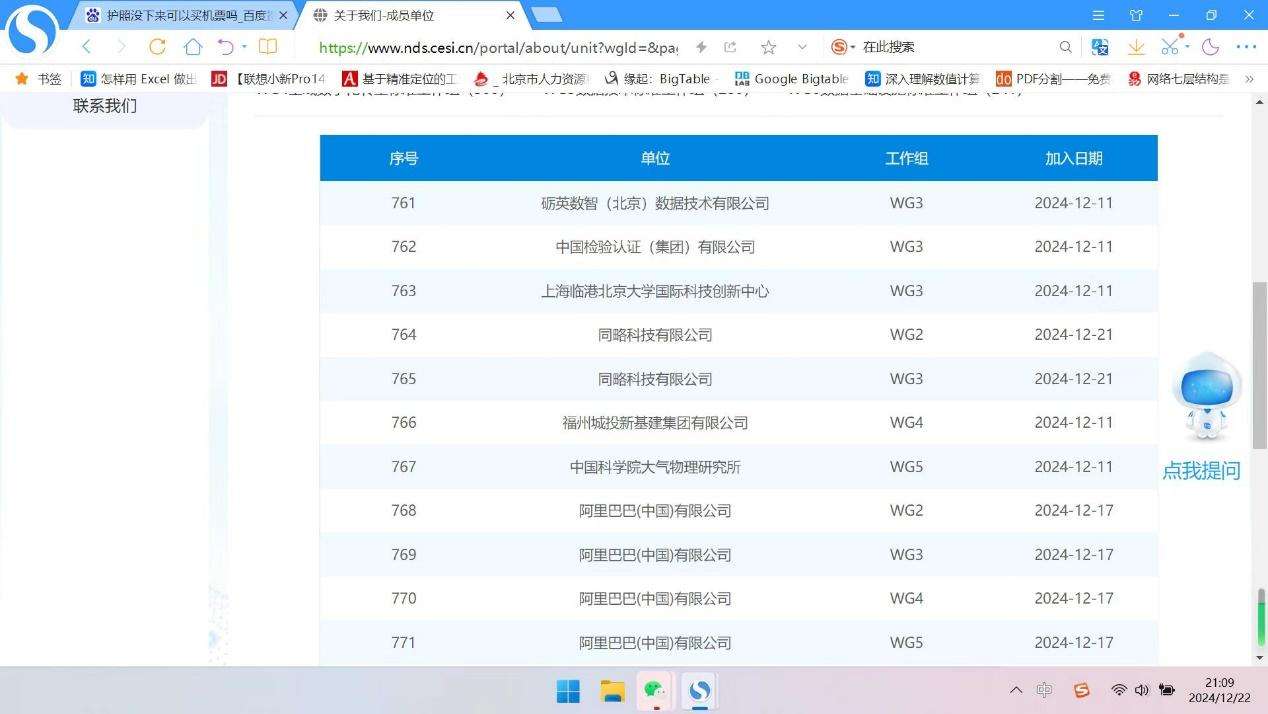Image resolution: width=1268 pixels, height=714 pixels.
Task: Open the translate page icon
Action: point(1100,47)
